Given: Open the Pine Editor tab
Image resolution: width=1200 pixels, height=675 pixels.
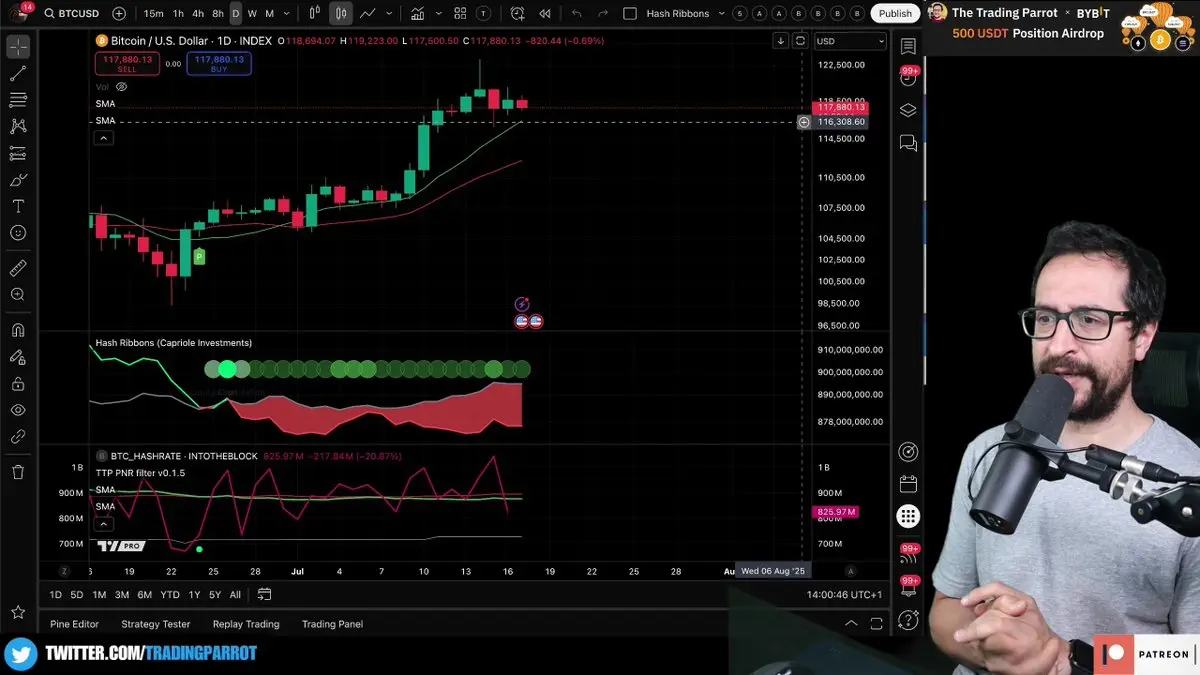Looking at the screenshot, I should tap(75, 624).
